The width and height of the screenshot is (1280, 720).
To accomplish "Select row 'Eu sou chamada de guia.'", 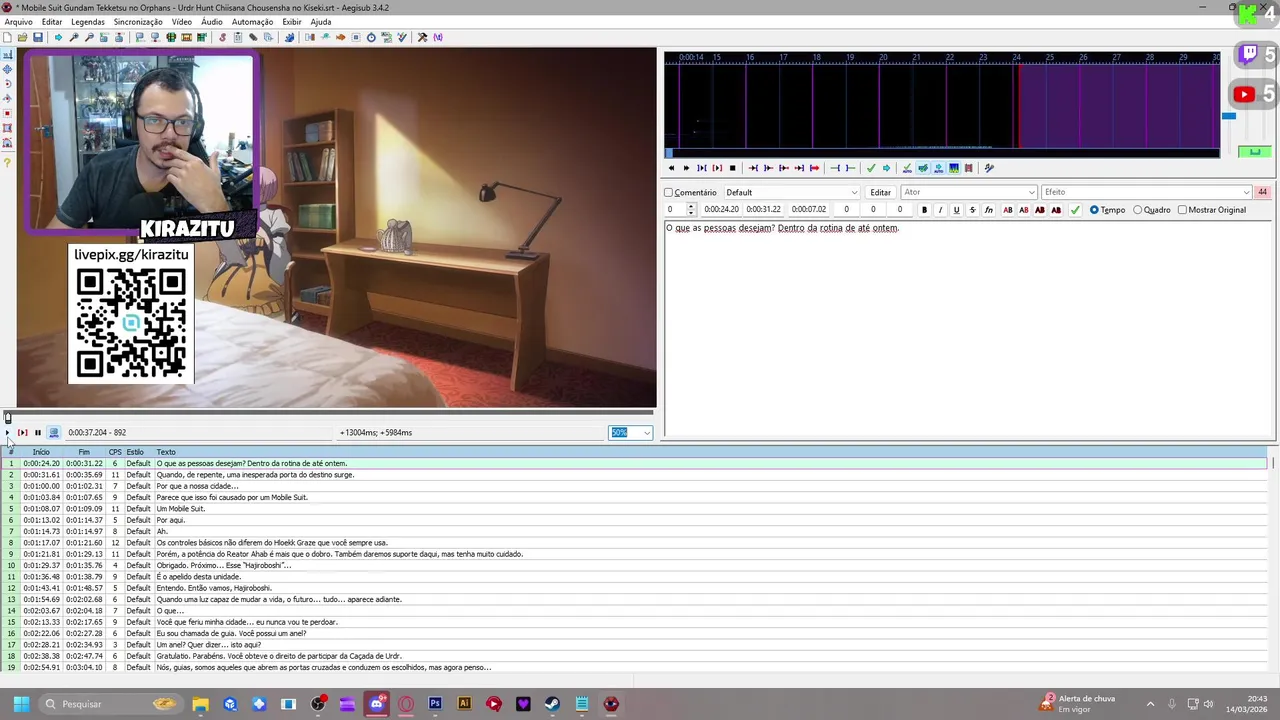I will (636, 633).
